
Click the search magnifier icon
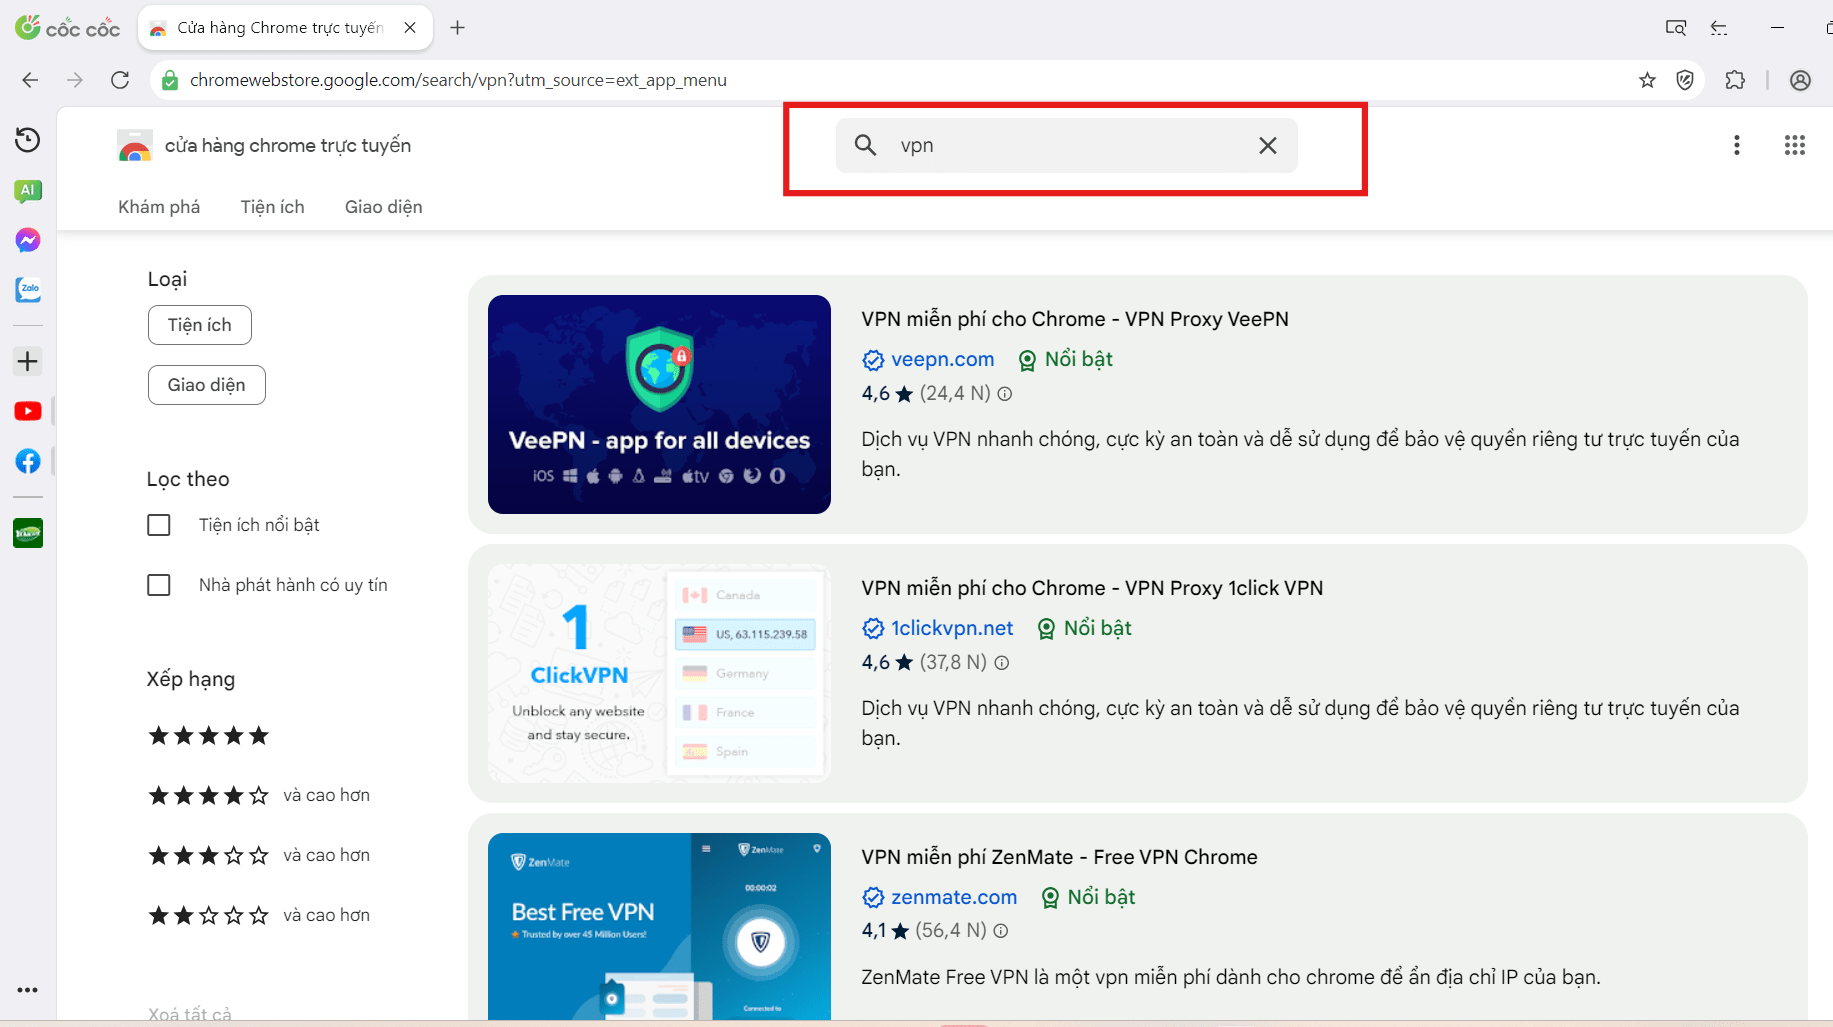pos(866,145)
